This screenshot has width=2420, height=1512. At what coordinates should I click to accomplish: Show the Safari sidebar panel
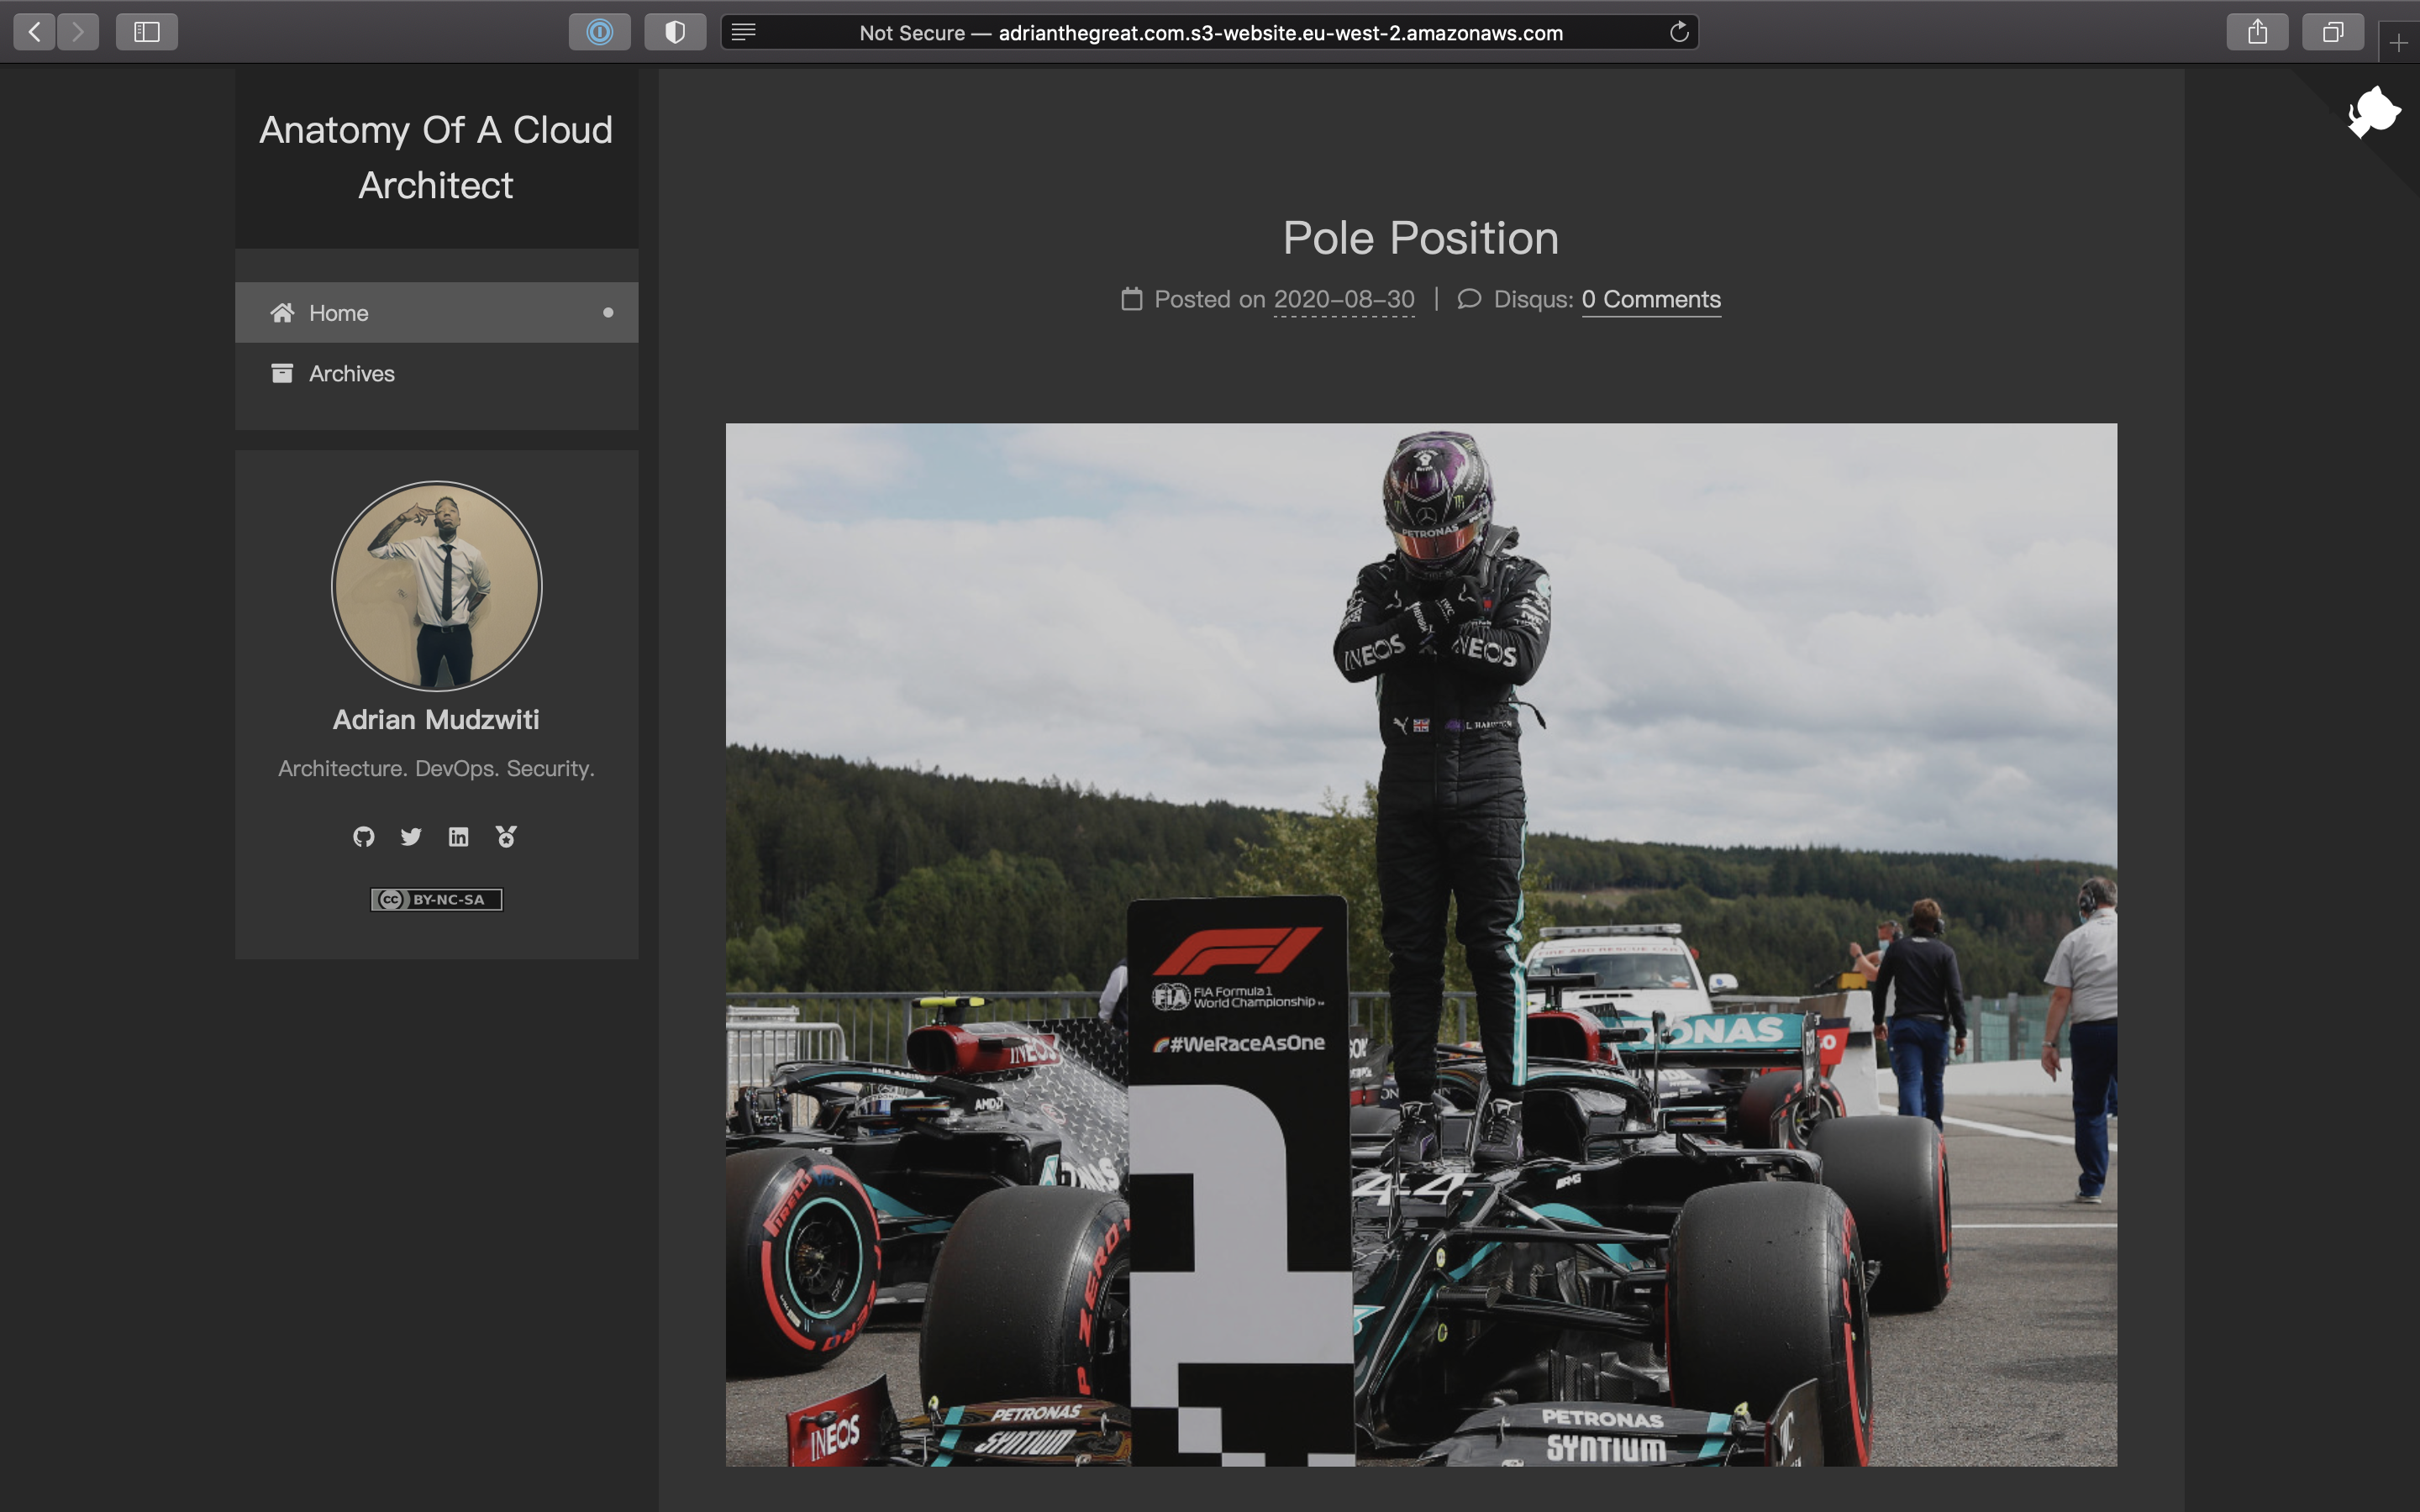click(x=147, y=32)
